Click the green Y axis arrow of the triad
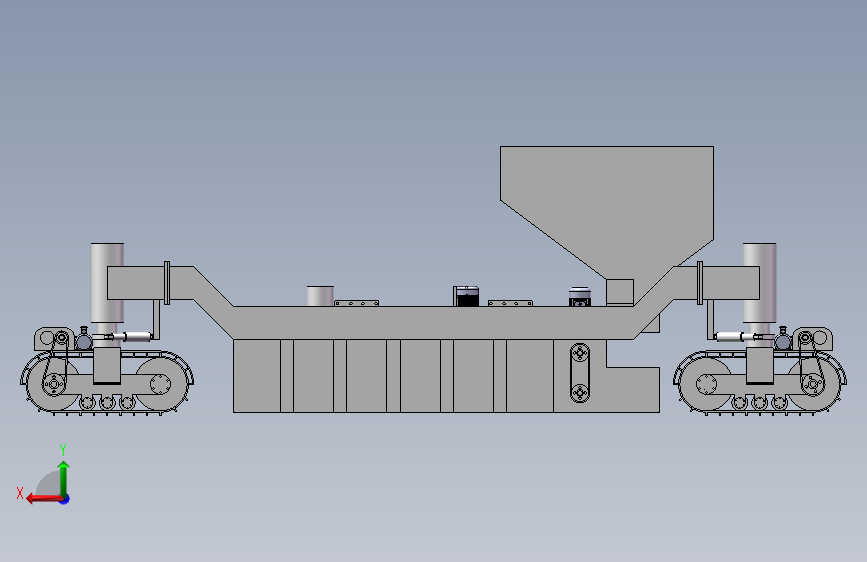Image resolution: width=867 pixels, height=562 pixels. point(64,478)
